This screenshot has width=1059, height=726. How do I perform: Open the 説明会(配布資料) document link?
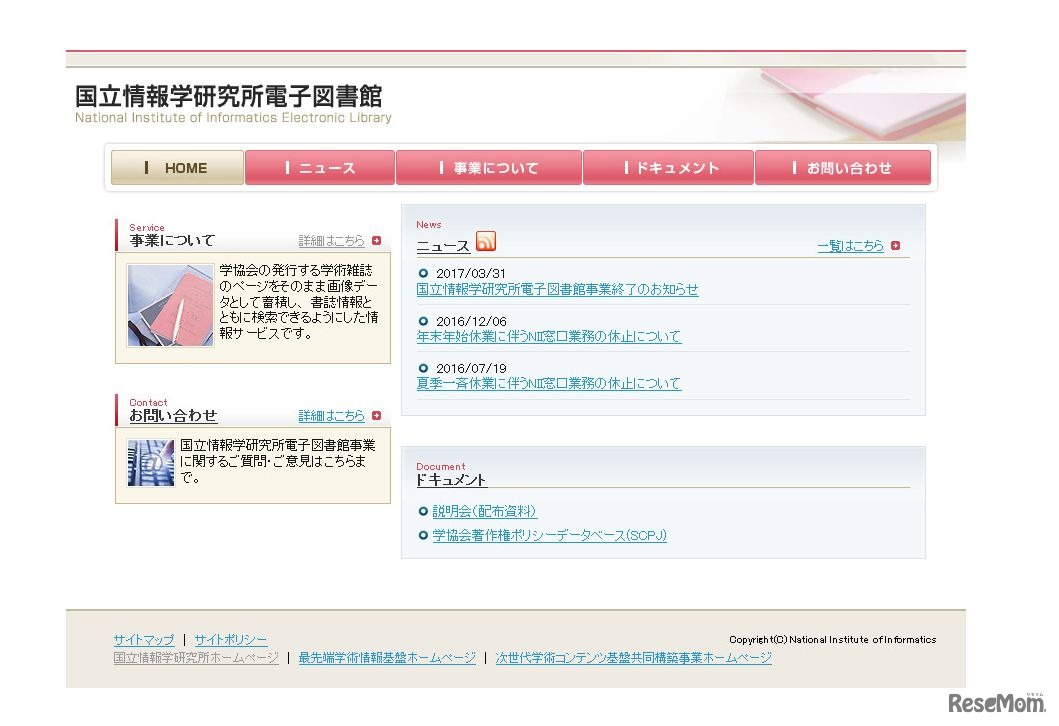click(484, 511)
